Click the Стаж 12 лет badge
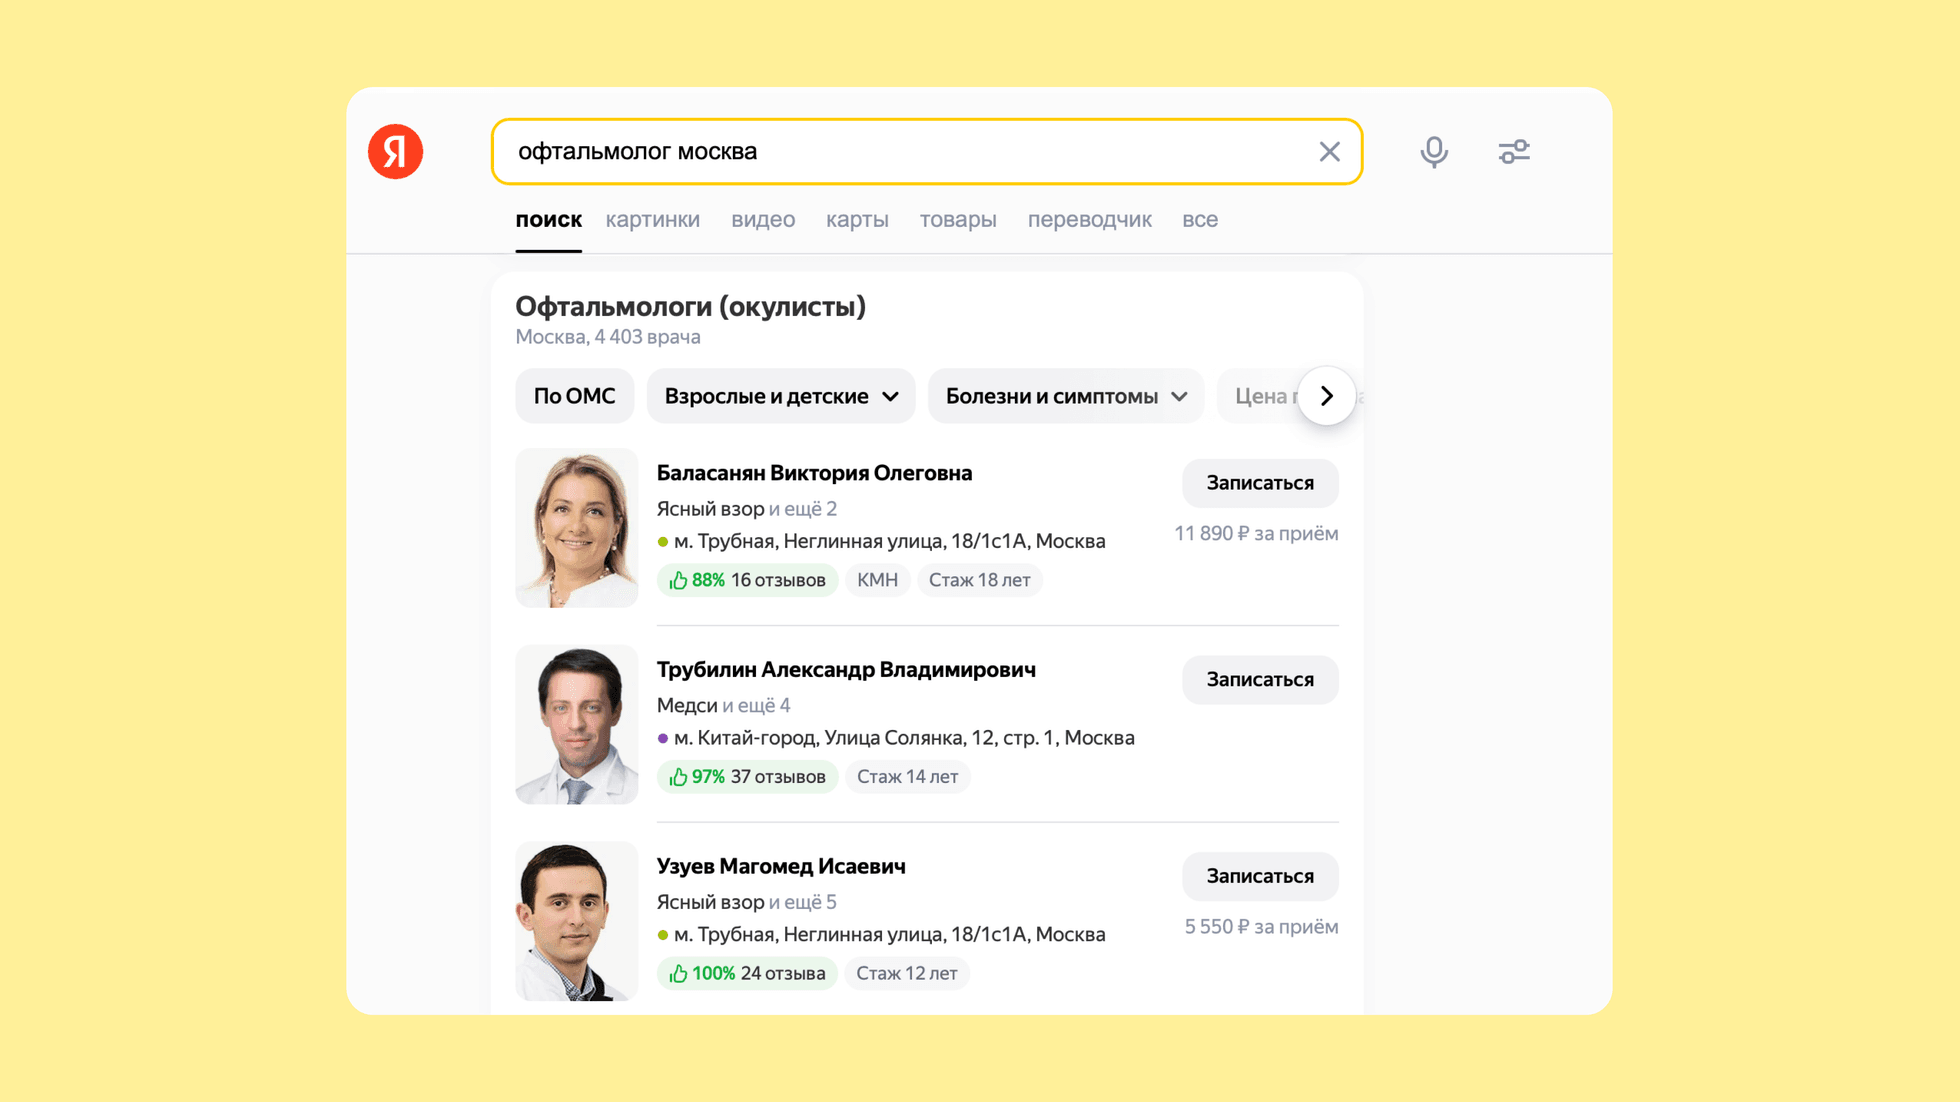 (x=906, y=974)
